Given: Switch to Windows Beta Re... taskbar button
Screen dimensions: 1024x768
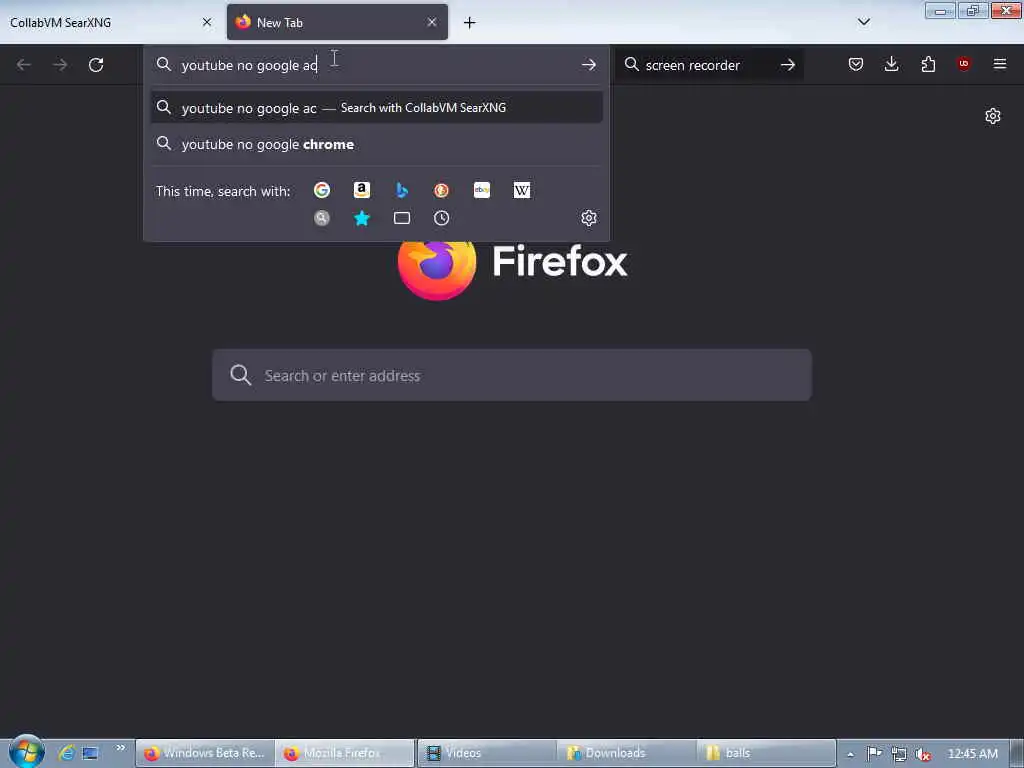Looking at the screenshot, I should [x=205, y=753].
